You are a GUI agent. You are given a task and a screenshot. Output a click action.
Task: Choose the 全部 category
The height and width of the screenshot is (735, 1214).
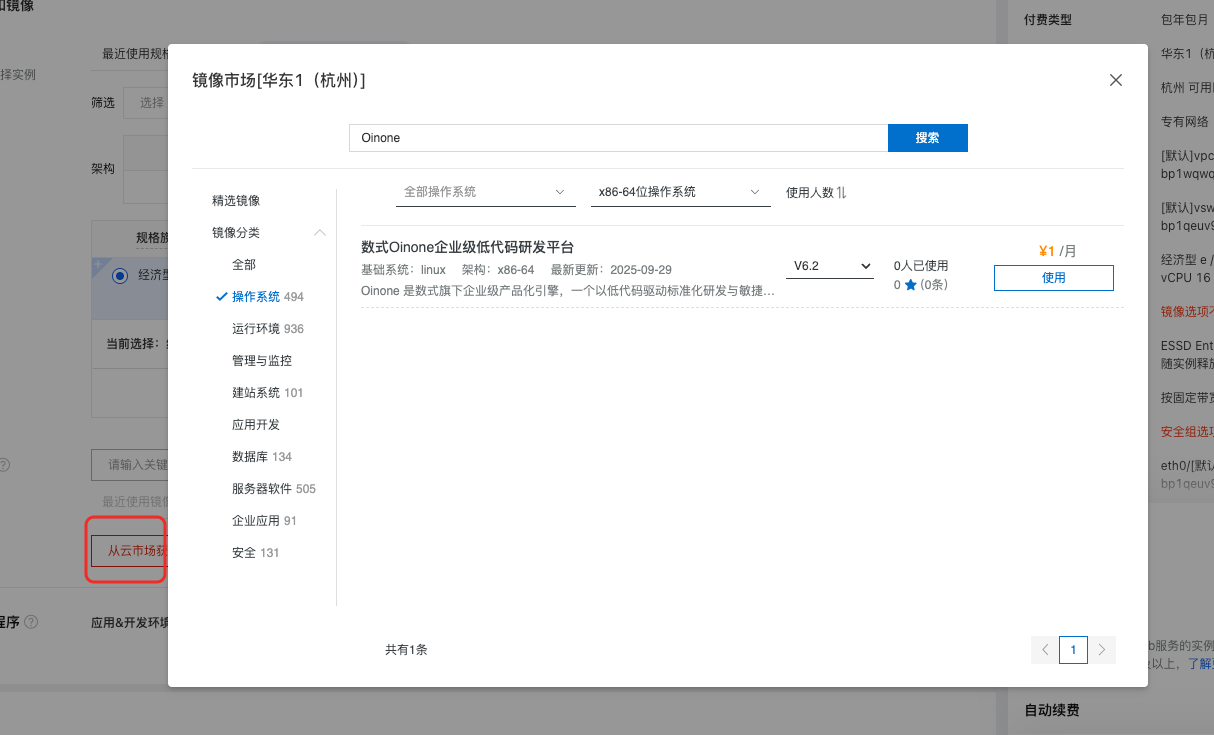point(244,265)
